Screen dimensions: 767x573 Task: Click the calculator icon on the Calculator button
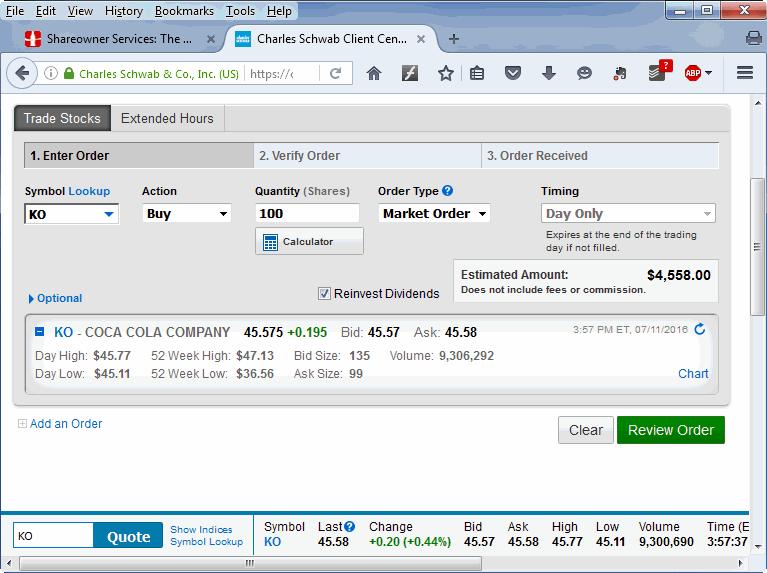click(x=270, y=242)
